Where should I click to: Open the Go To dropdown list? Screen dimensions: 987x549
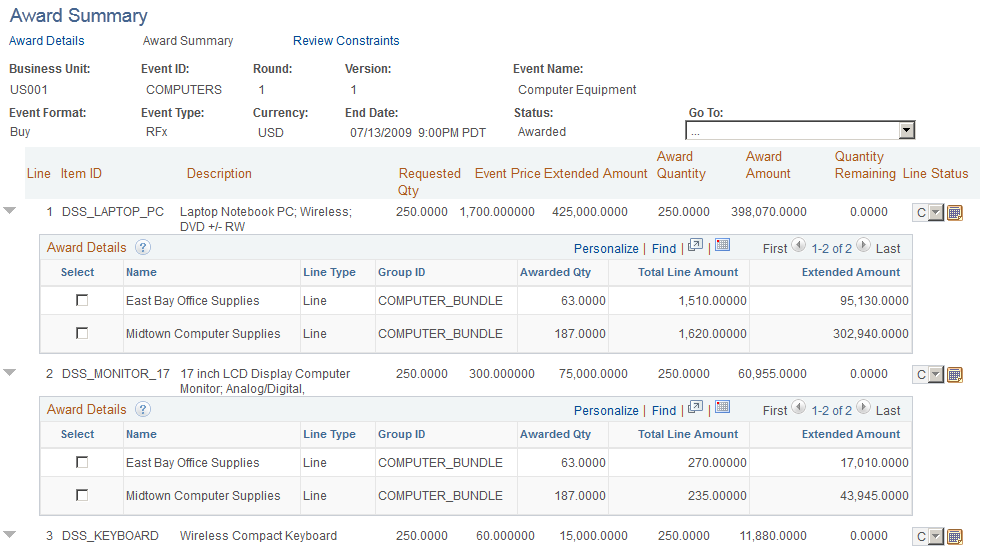tap(906, 130)
